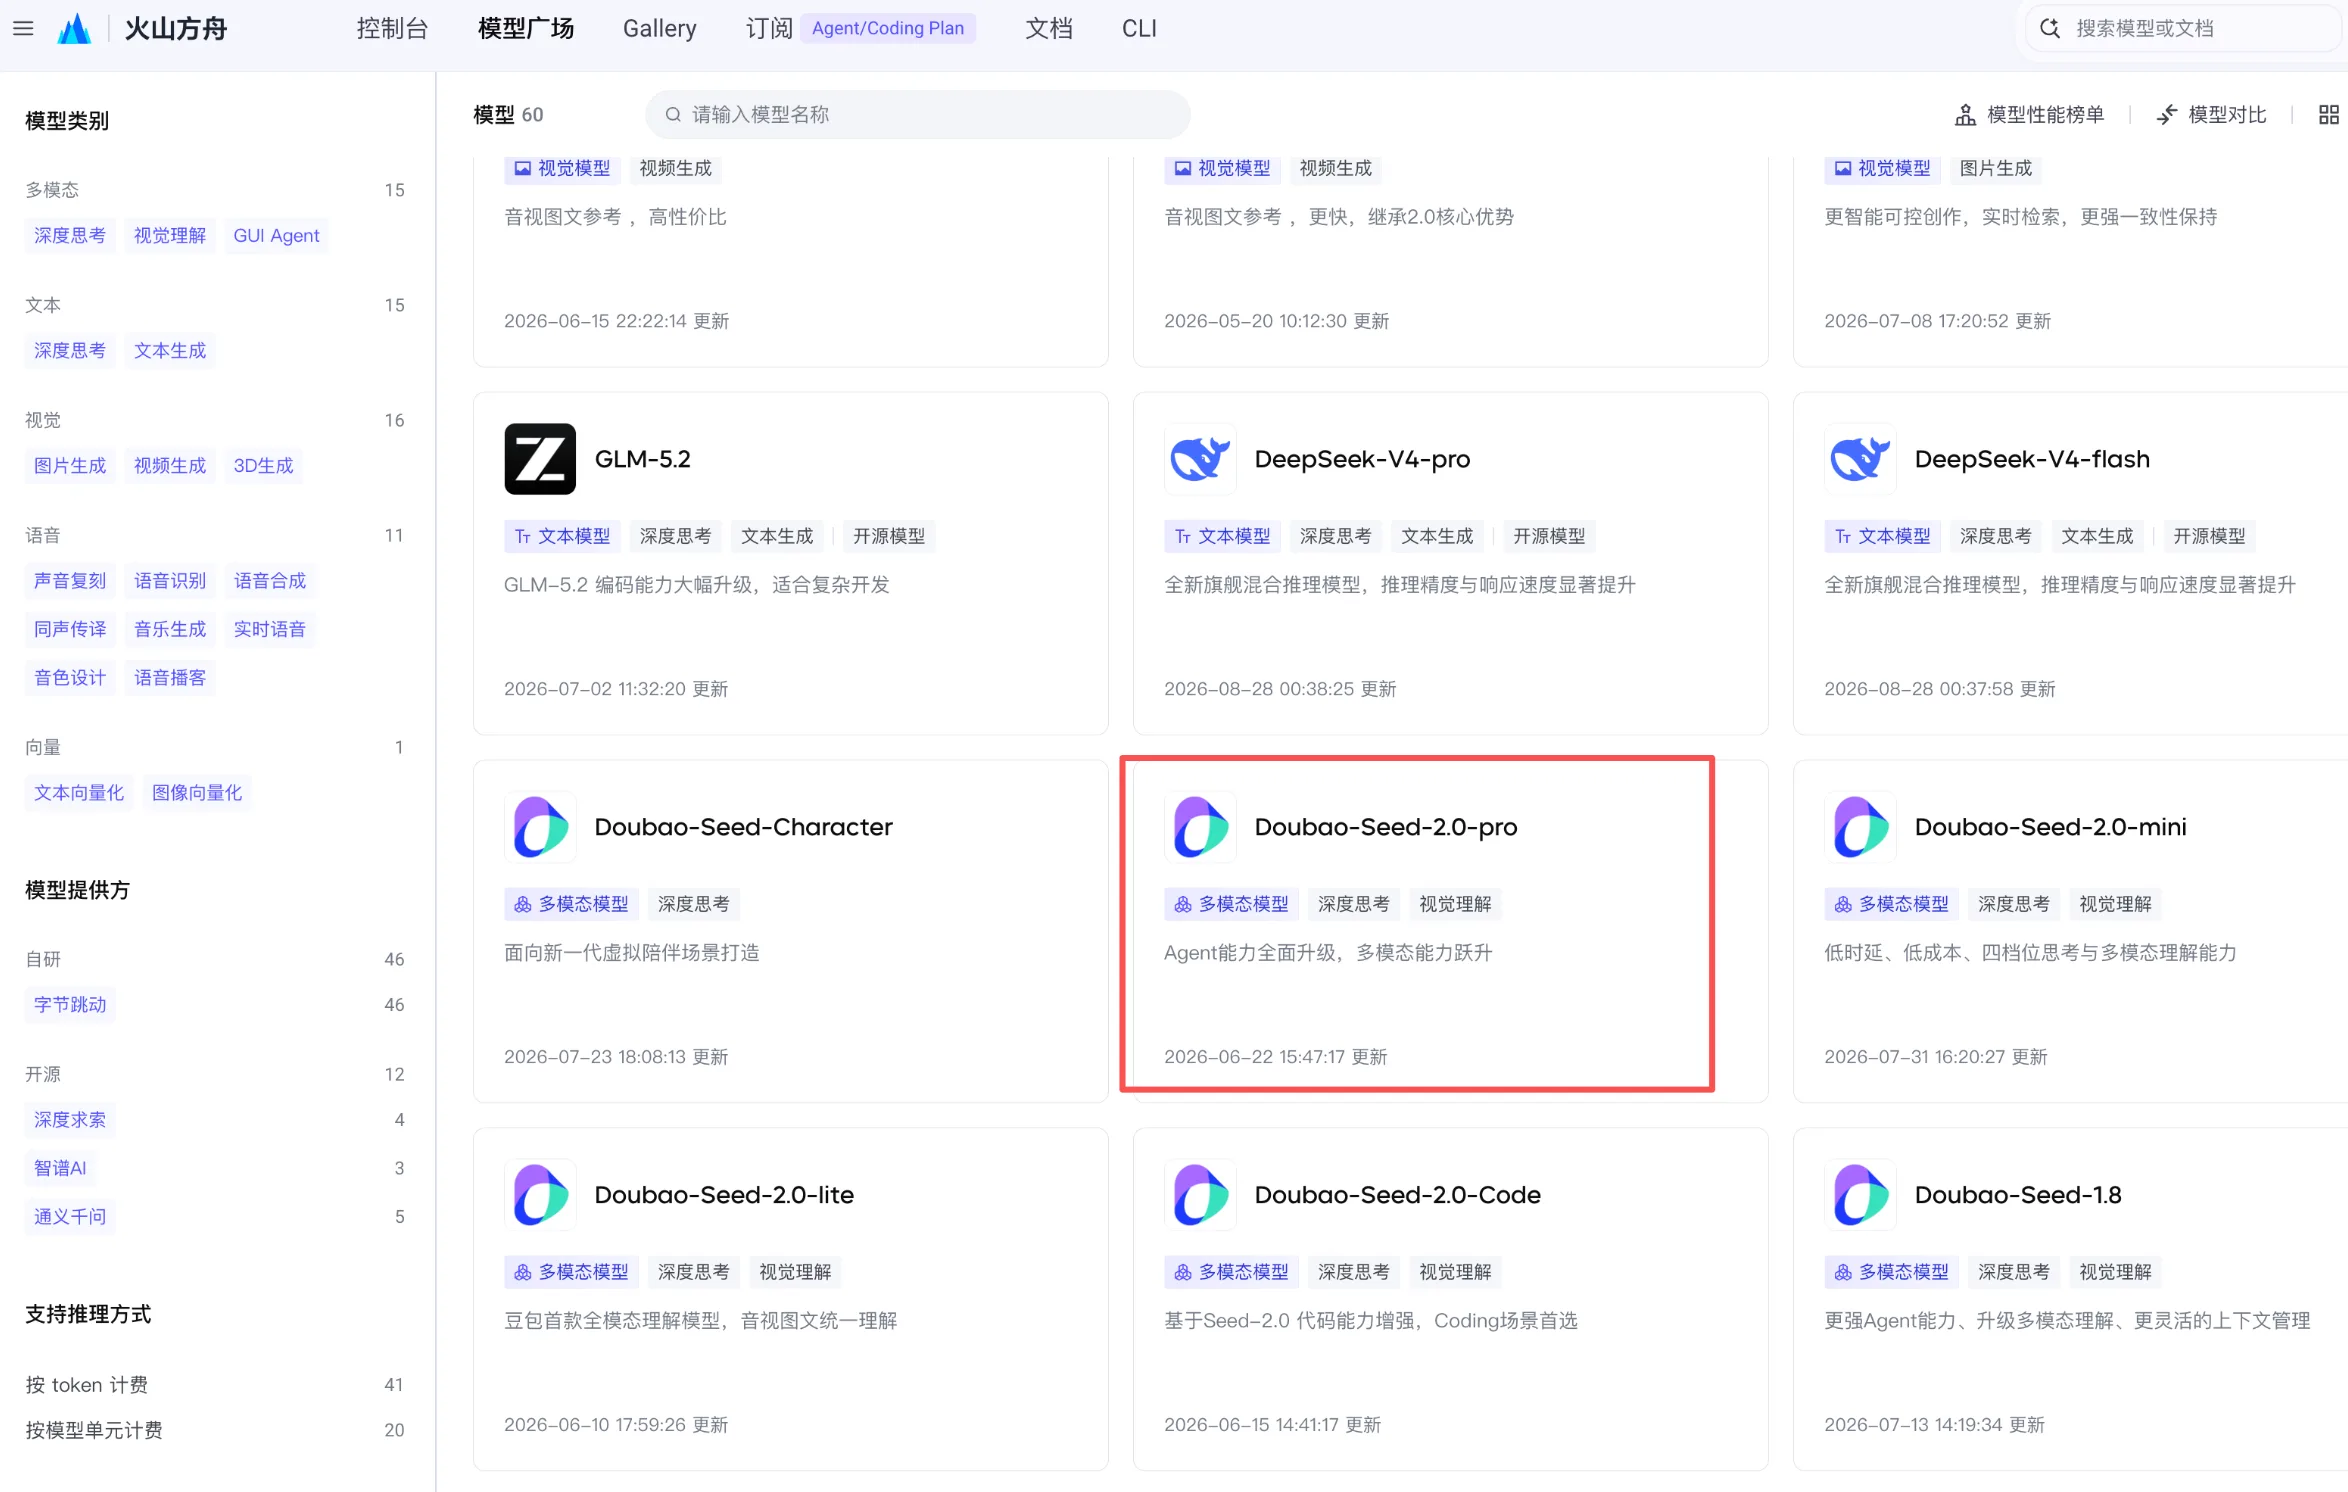The width and height of the screenshot is (2348, 1492).
Task: Filter by 智谱AI provider tag
Action: [60, 1168]
